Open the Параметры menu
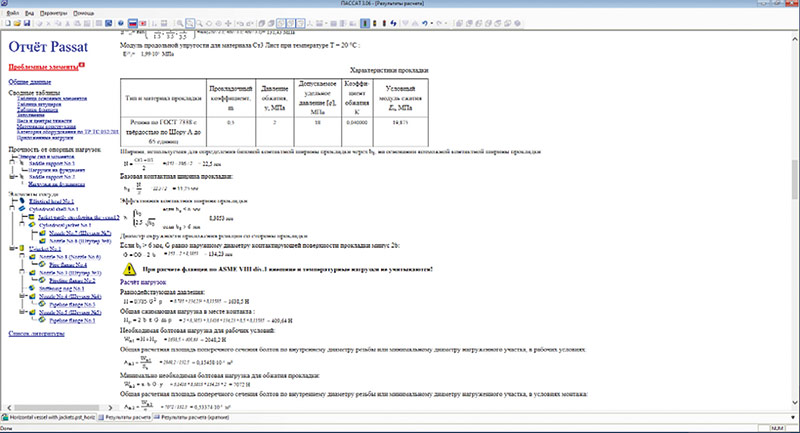 [53, 13]
